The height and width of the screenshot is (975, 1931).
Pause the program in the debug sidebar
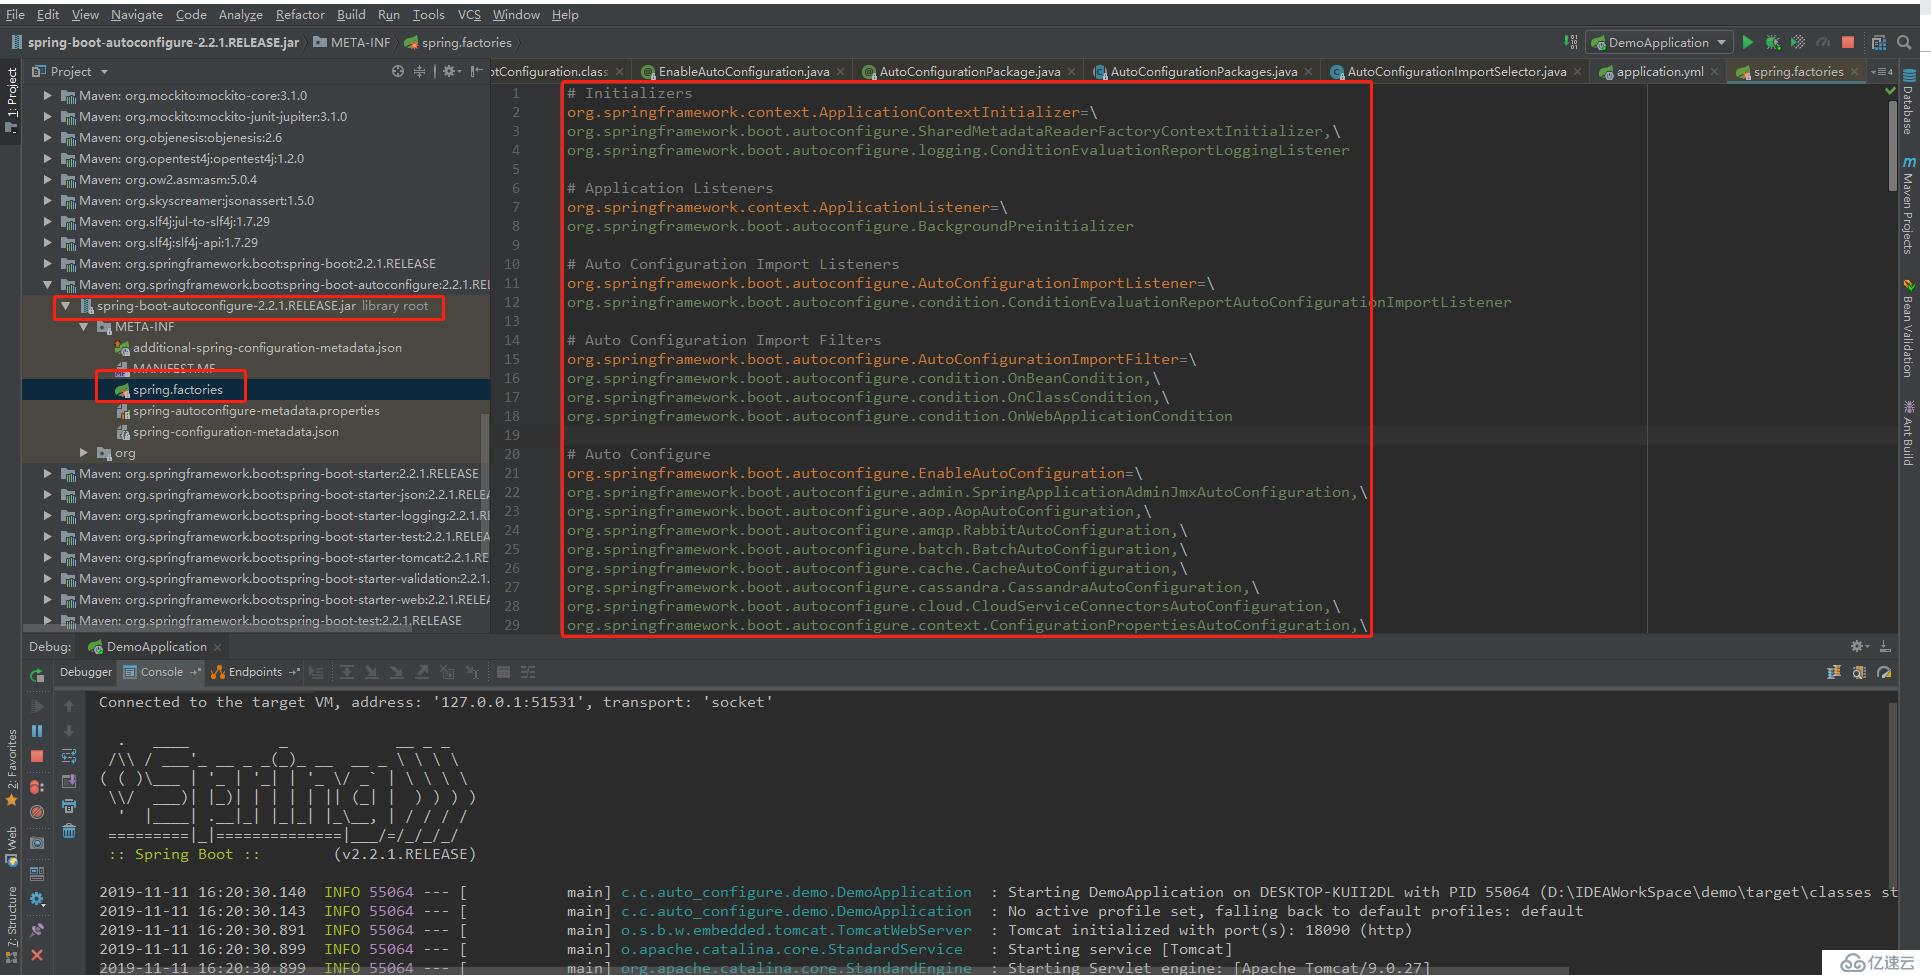37,731
